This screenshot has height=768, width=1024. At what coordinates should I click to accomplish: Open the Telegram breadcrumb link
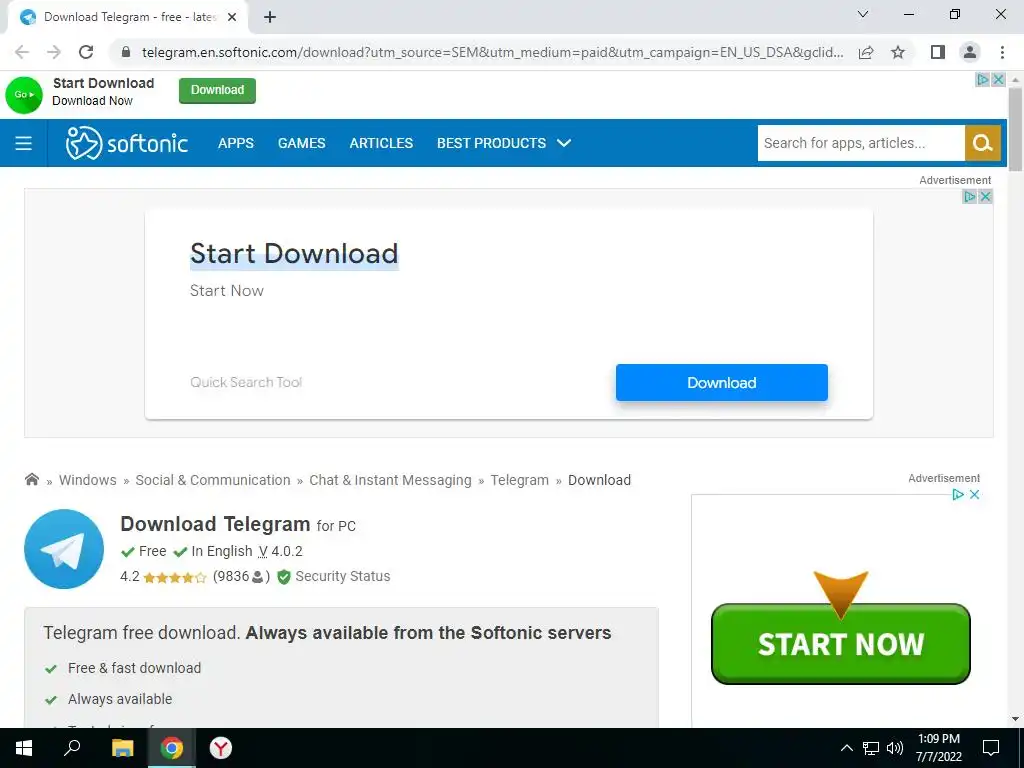click(x=519, y=480)
